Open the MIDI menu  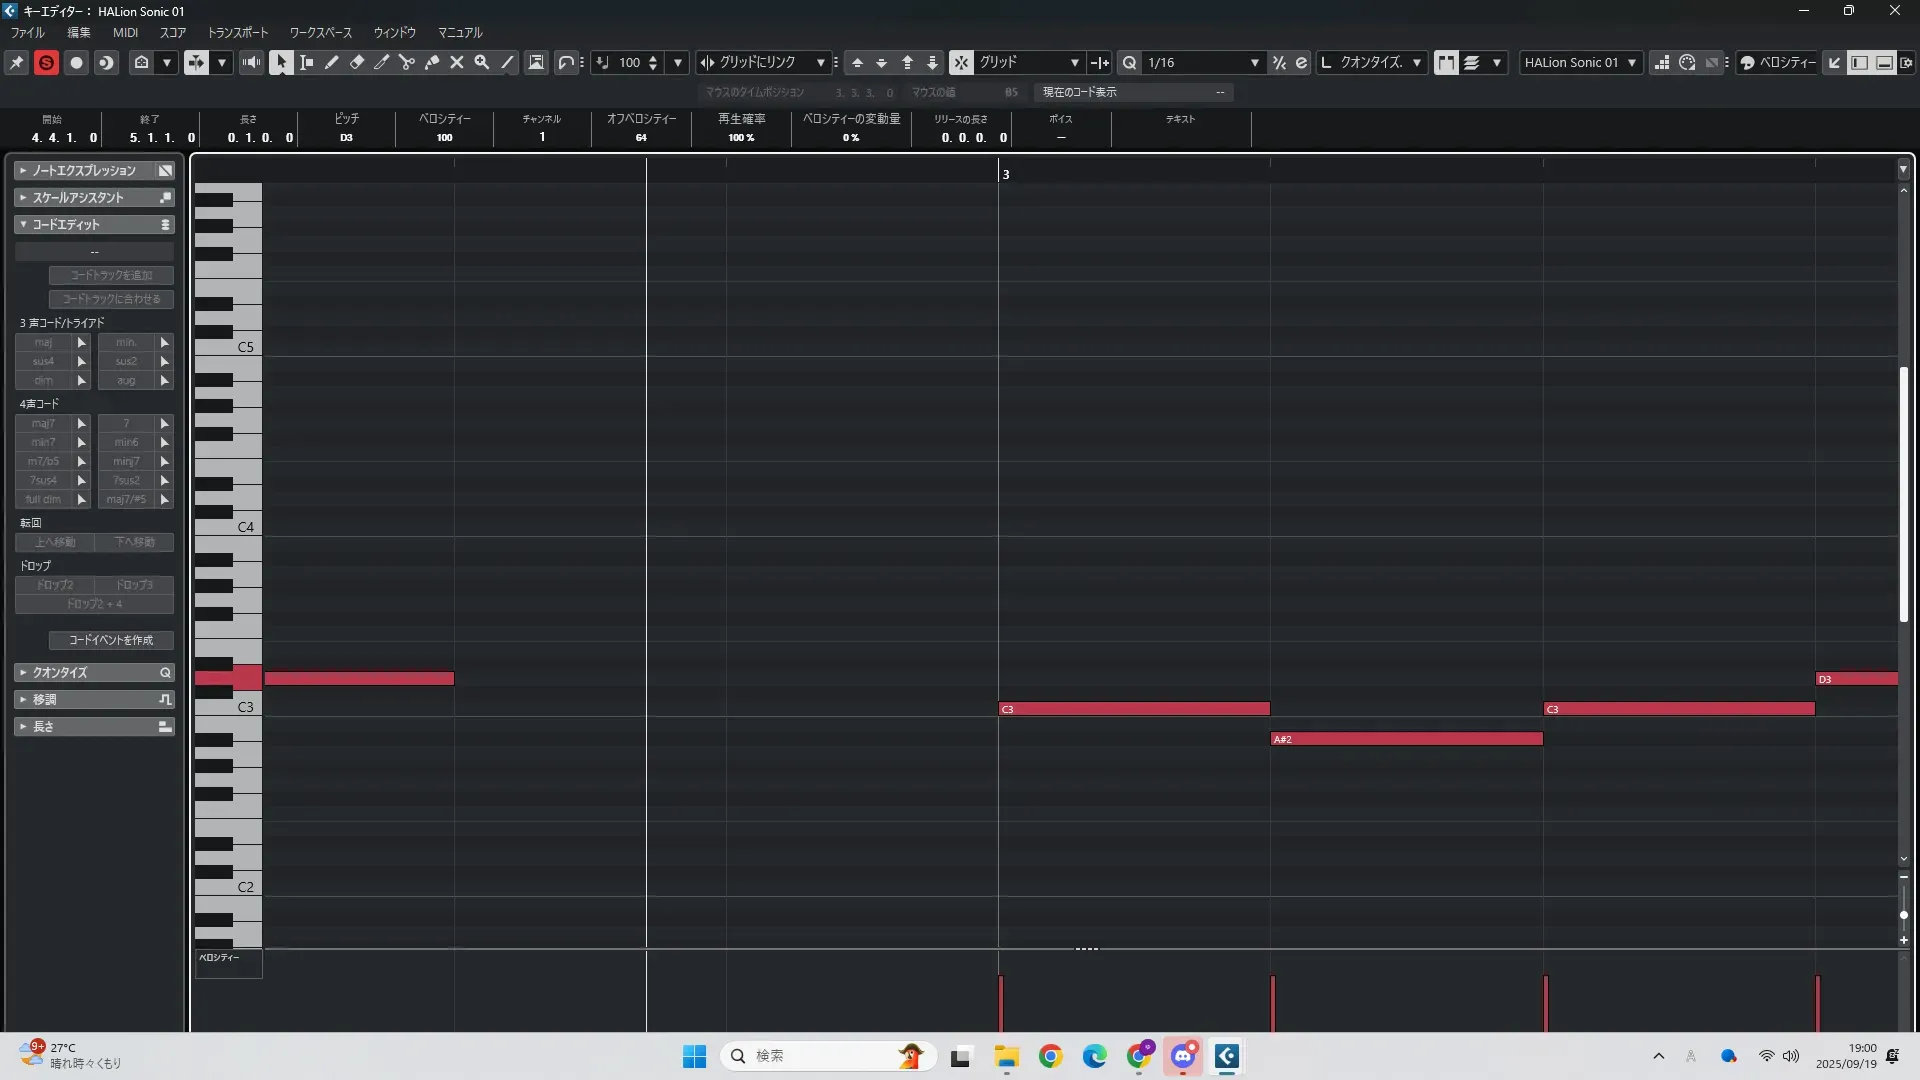click(x=125, y=32)
